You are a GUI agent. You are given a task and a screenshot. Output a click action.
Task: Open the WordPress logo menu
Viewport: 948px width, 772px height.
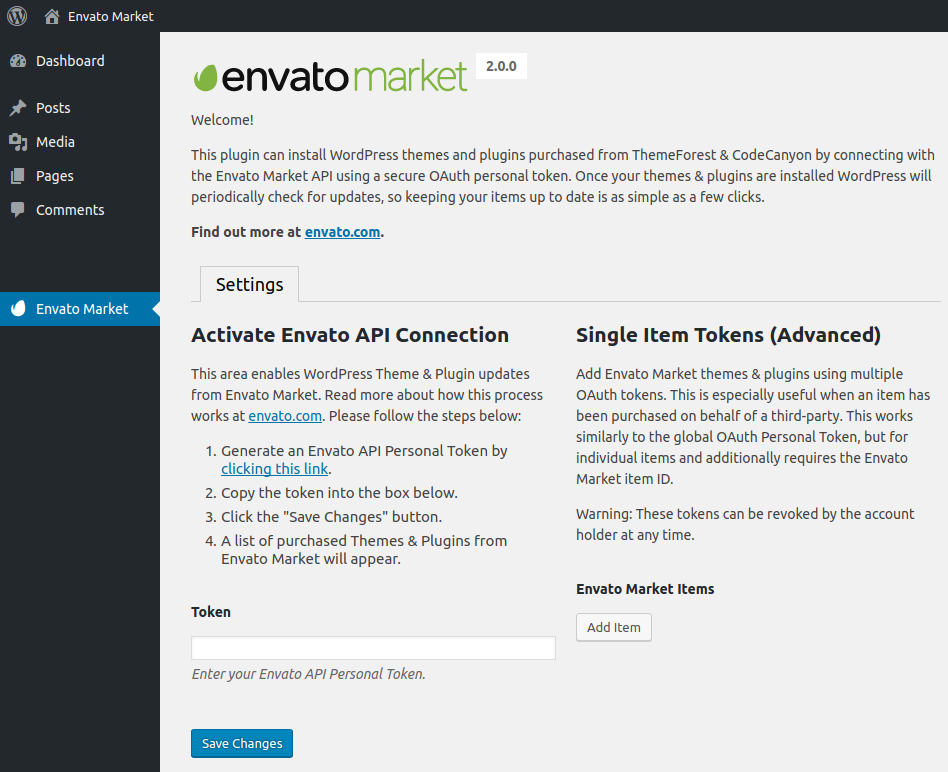pos(17,16)
